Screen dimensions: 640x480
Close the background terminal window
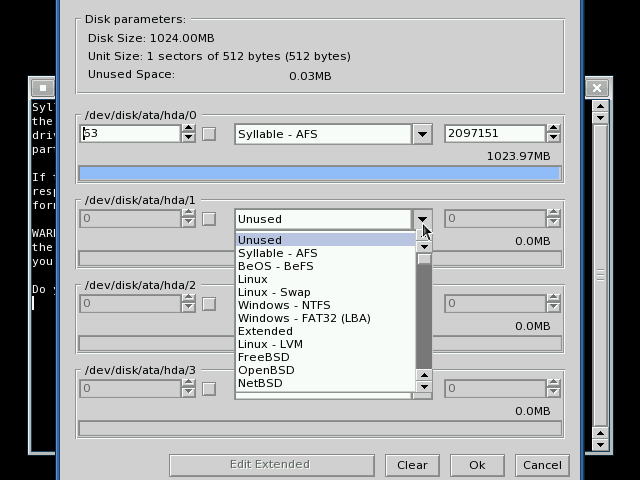597,88
